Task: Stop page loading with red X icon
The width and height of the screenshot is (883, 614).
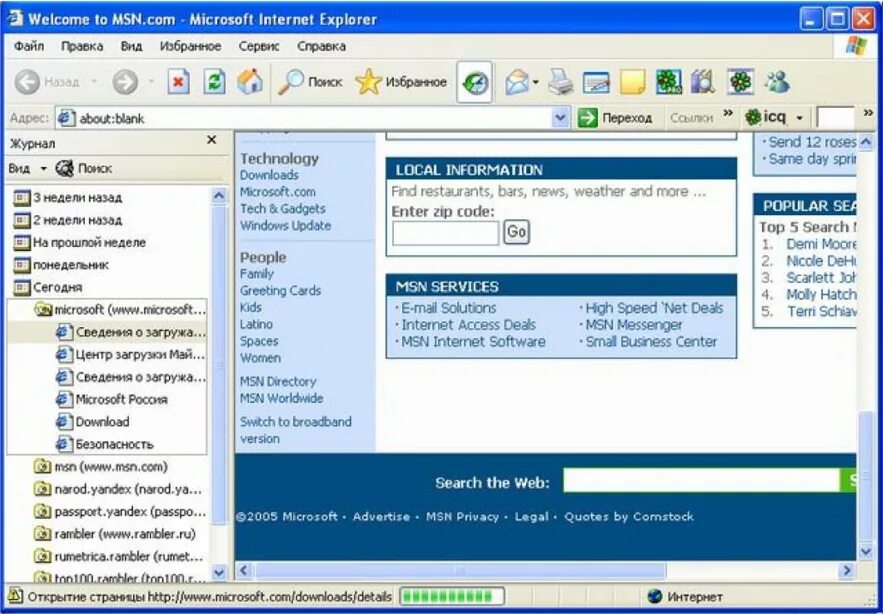Action: [x=178, y=82]
